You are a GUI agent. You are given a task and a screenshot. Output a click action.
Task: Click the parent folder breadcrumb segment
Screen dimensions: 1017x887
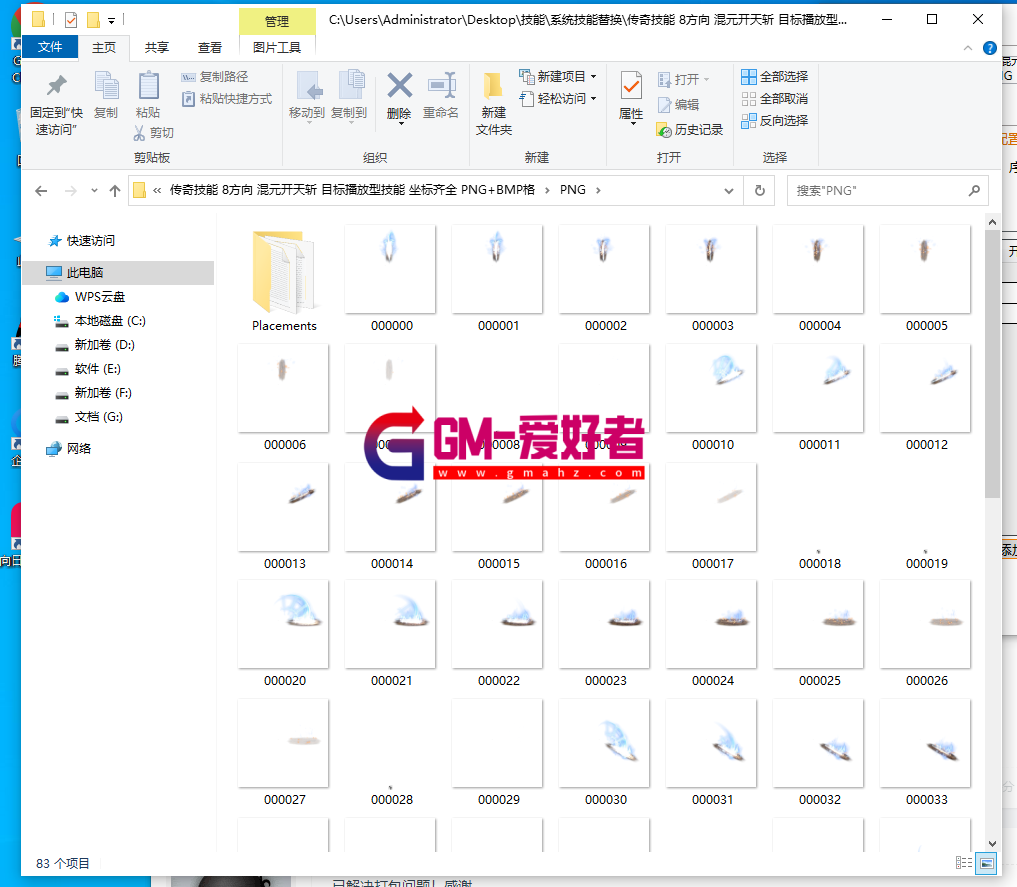click(x=352, y=190)
